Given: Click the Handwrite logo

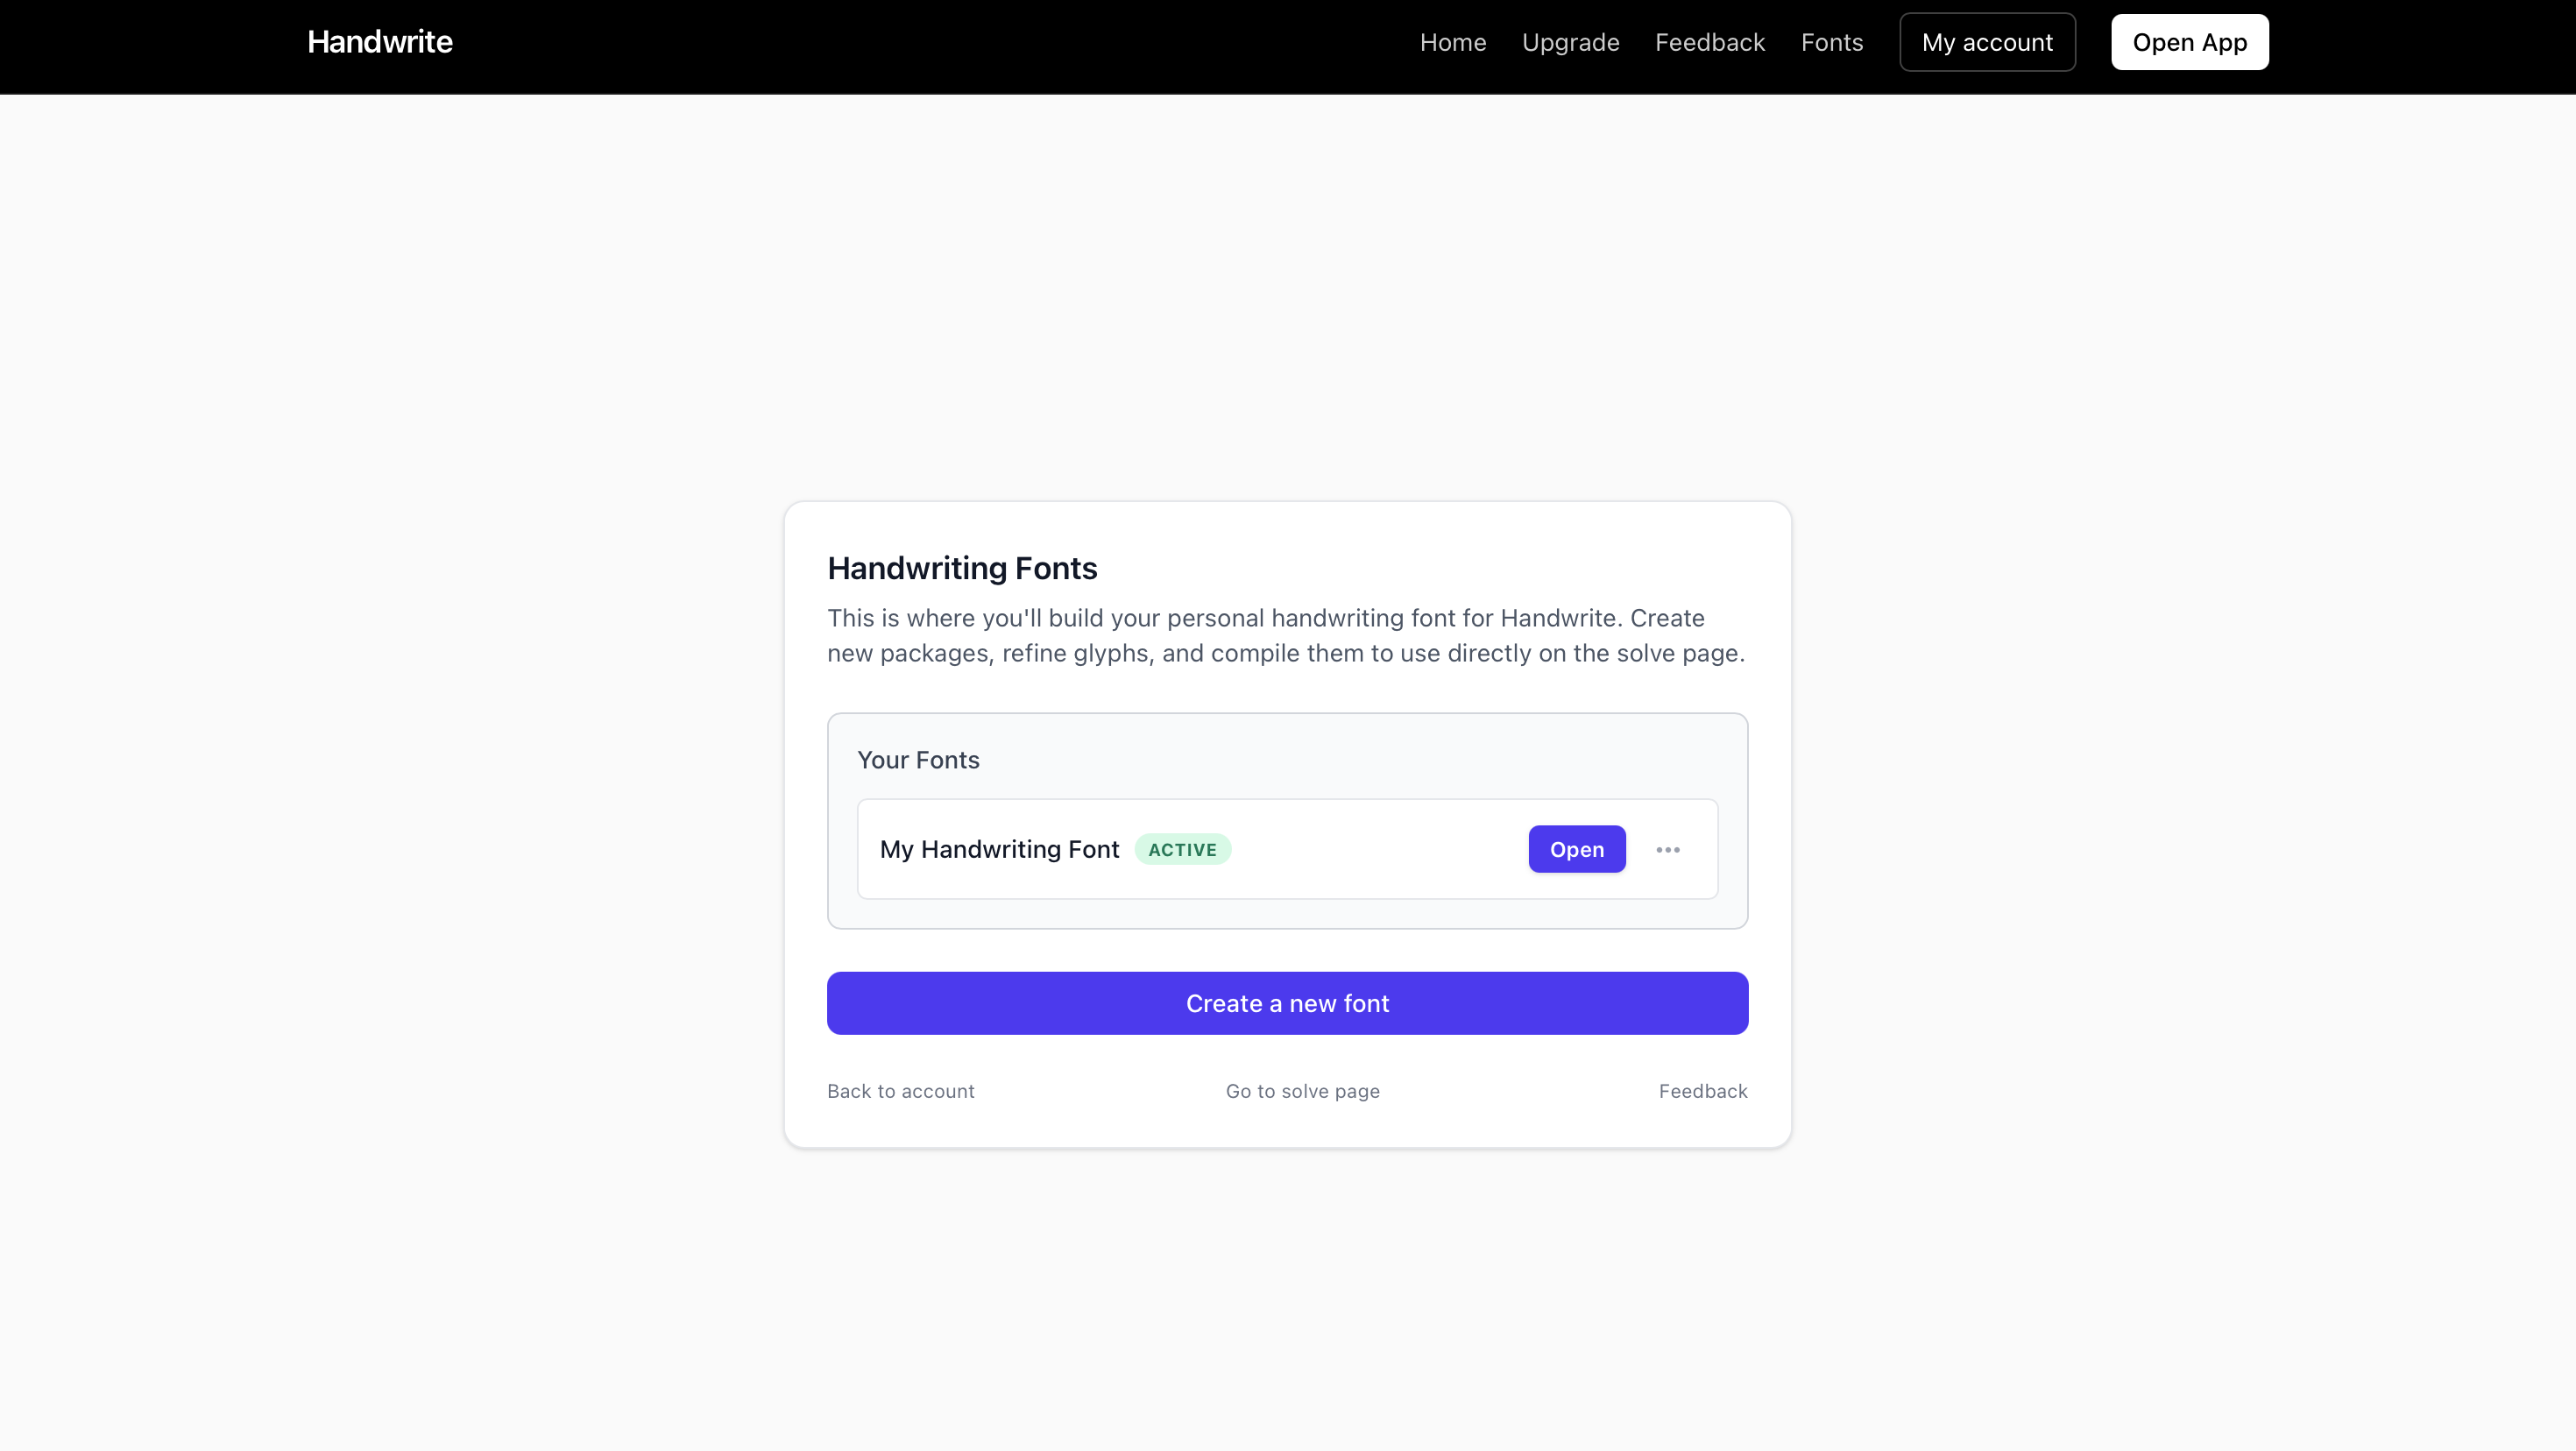Looking at the screenshot, I should (380, 42).
